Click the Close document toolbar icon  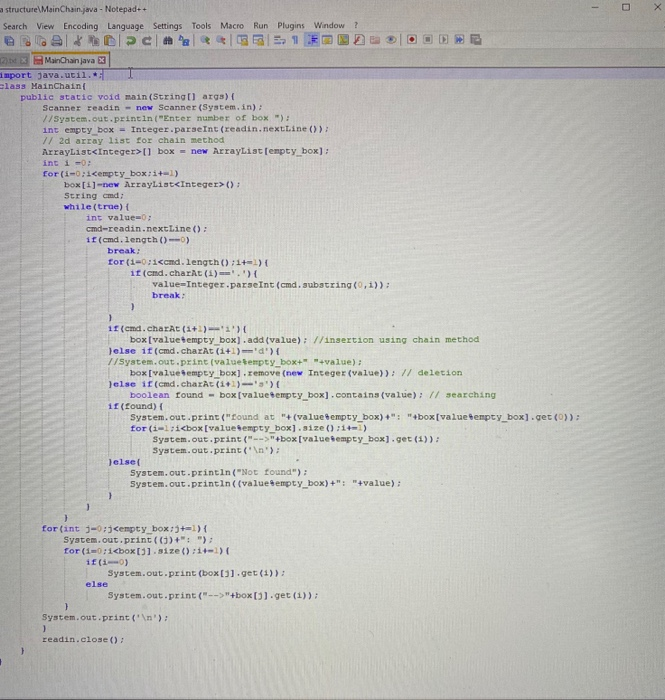click(x=25, y=41)
